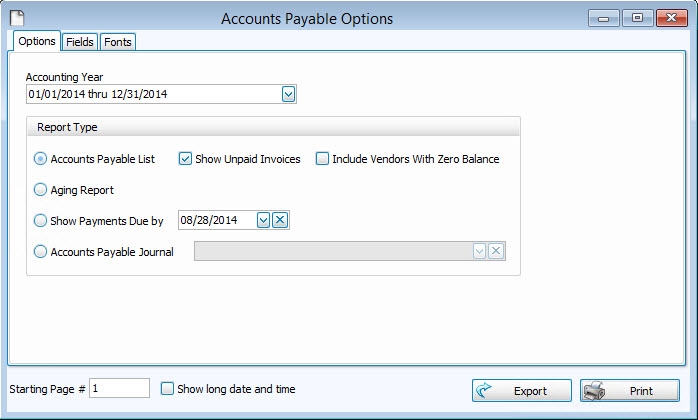Select the Accounts Payable Journal option

tap(41, 252)
